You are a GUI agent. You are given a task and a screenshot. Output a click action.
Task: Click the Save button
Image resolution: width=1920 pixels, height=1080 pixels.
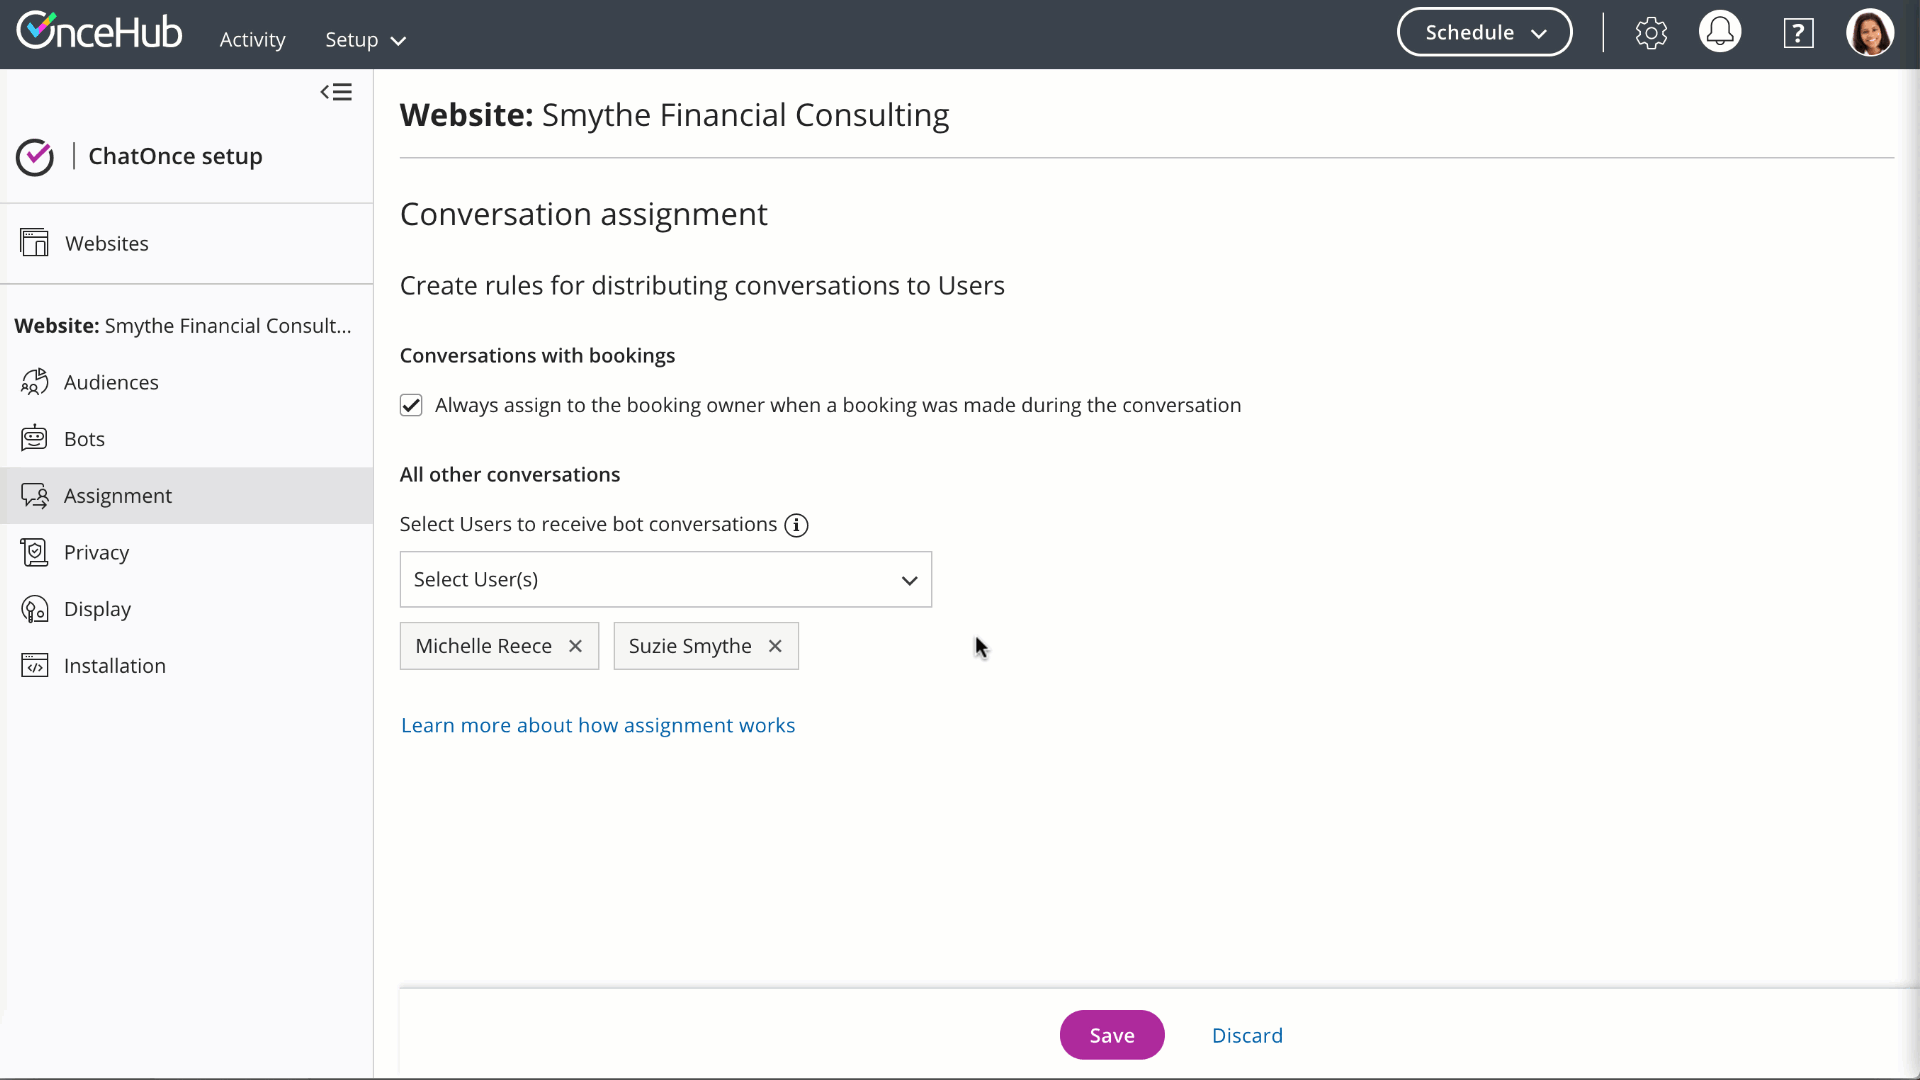tap(1111, 1035)
